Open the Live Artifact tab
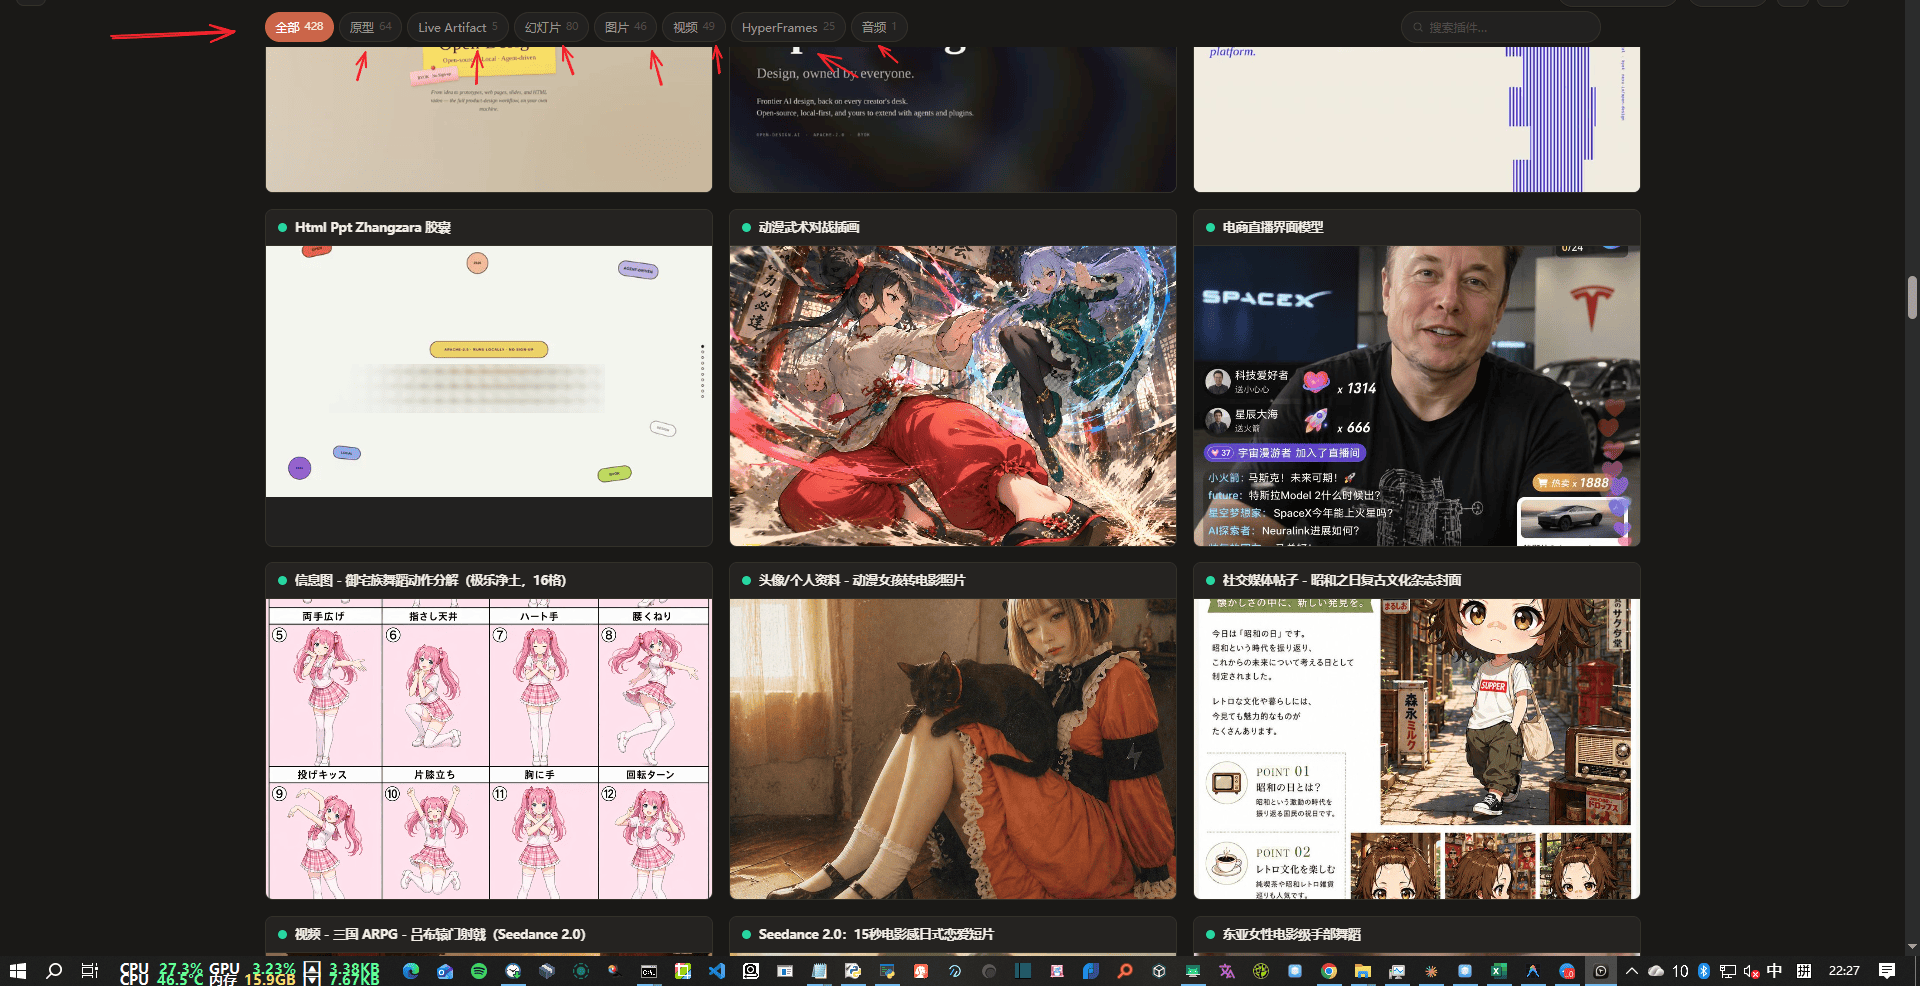Image resolution: width=1920 pixels, height=986 pixels. pyautogui.click(x=457, y=27)
